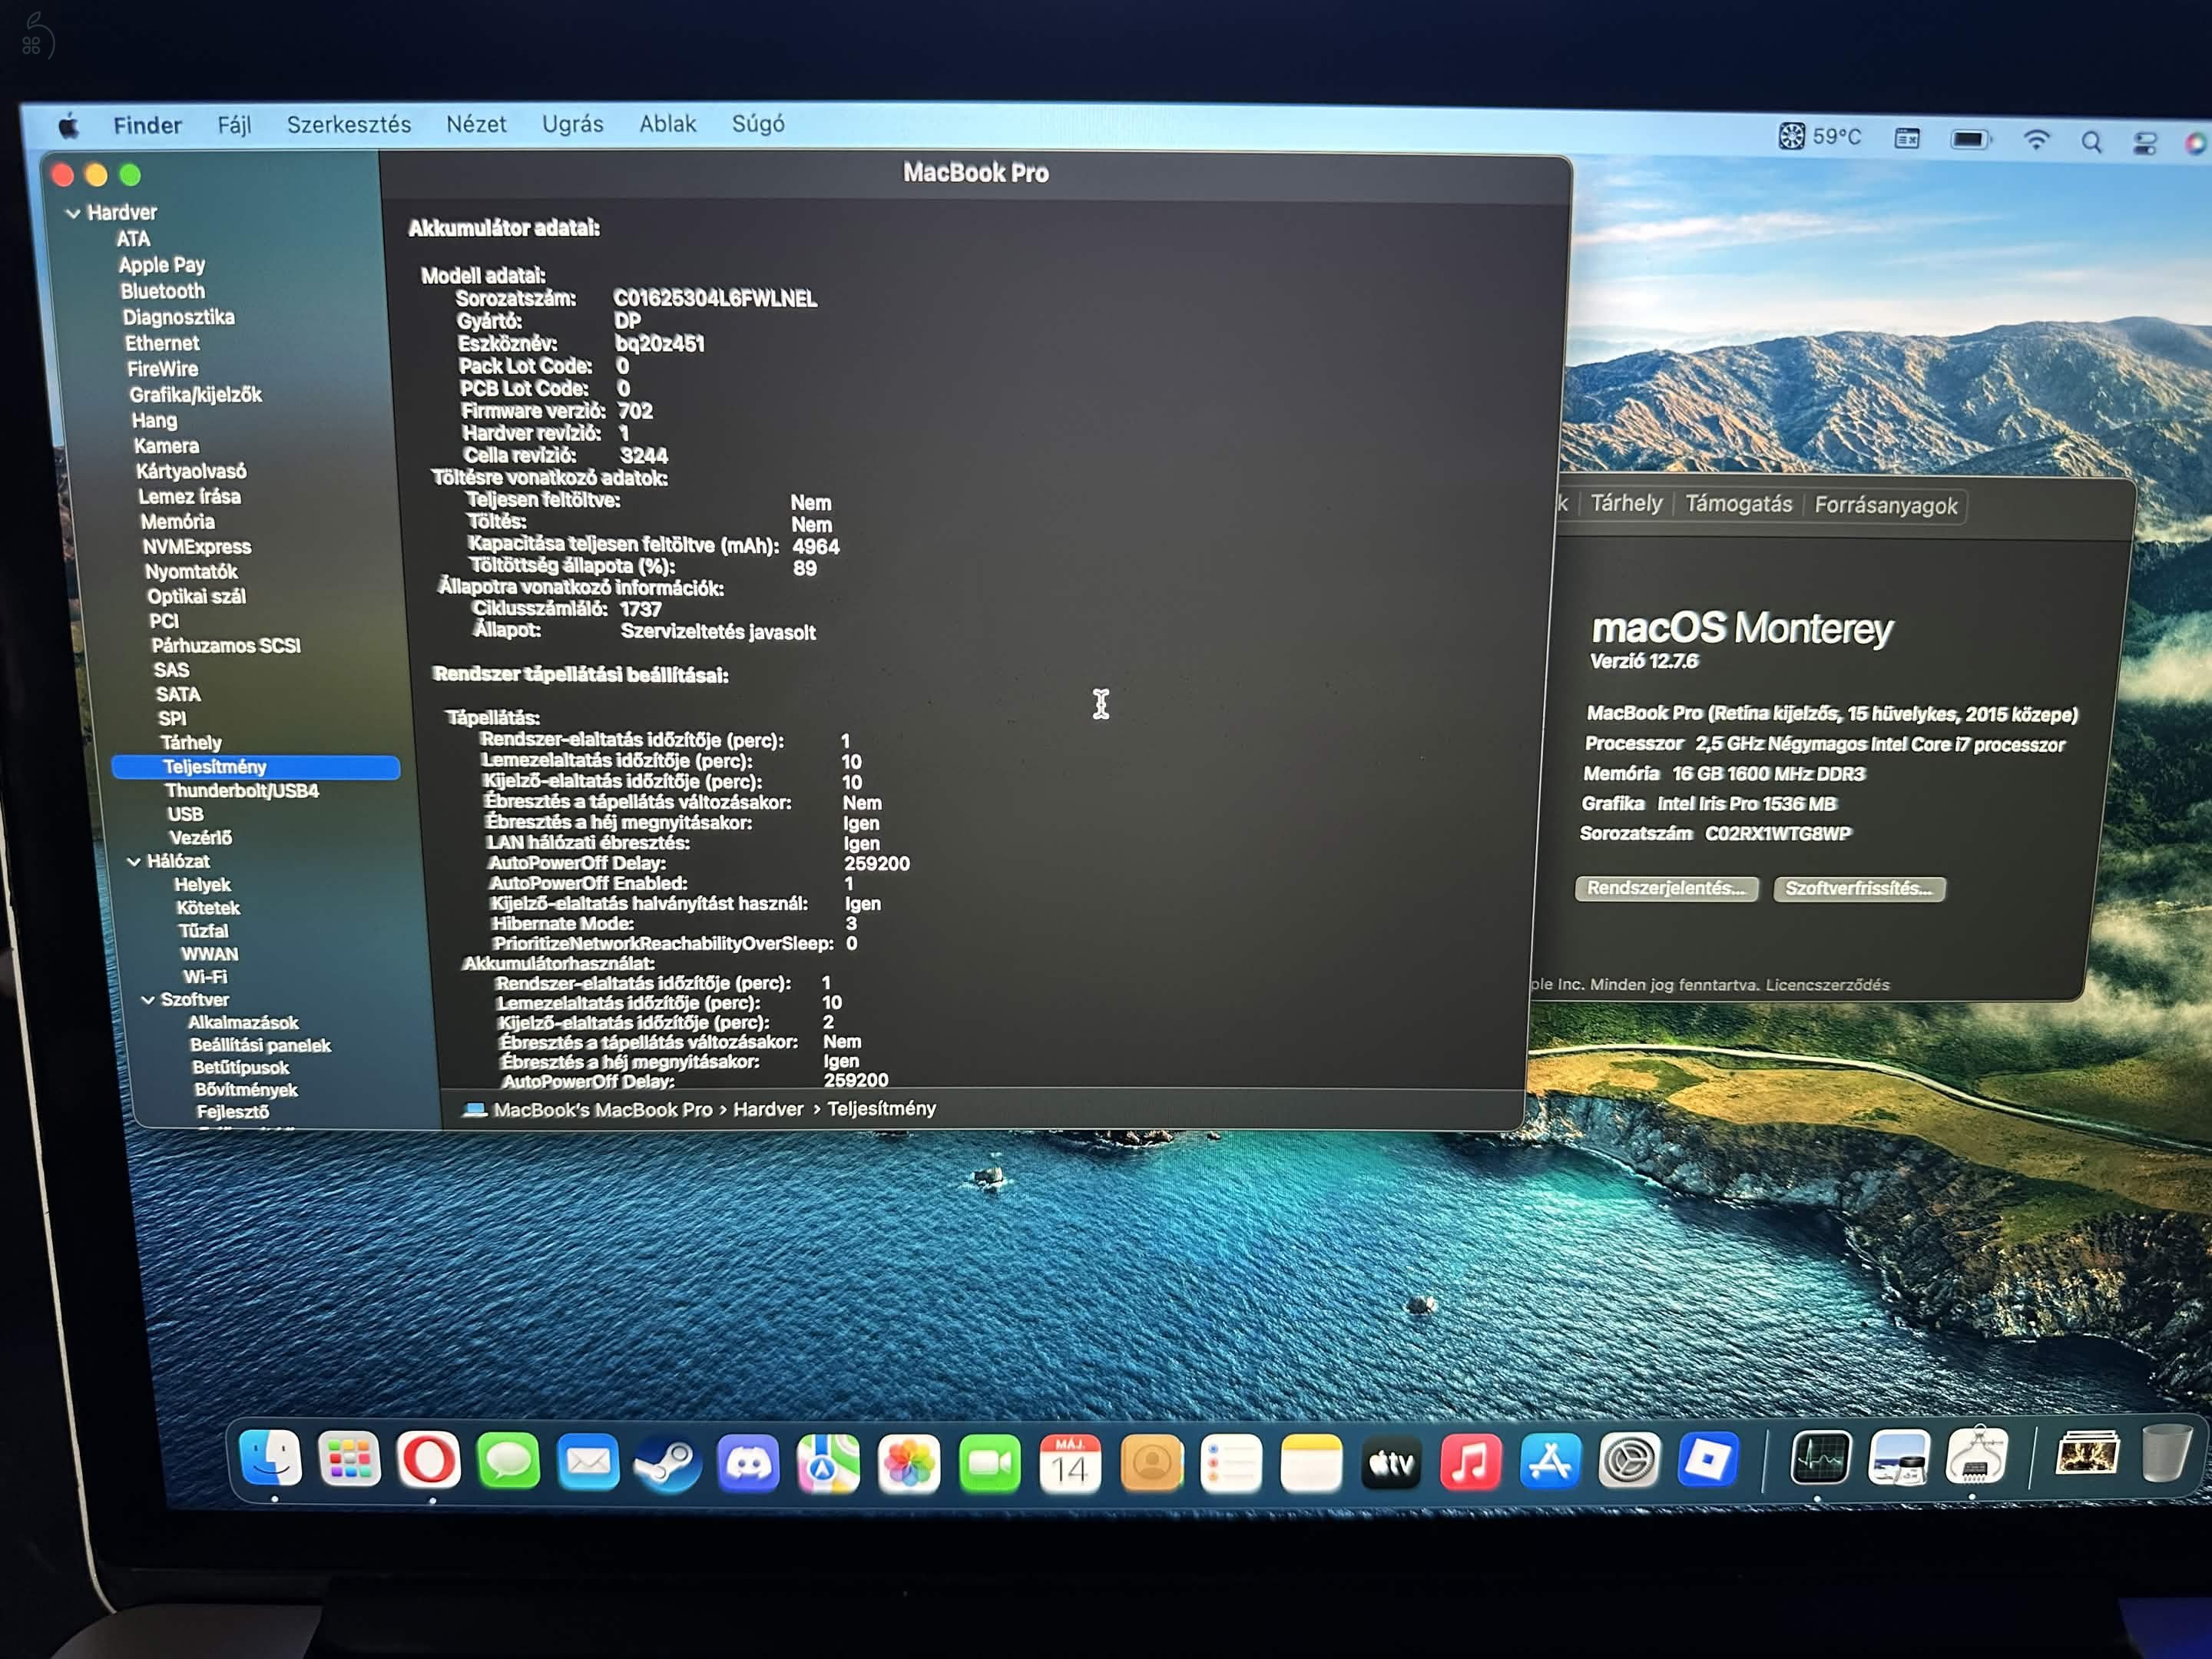This screenshot has height=1659, width=2212.
Task: Open Spotlight search magnifier in menu bar
Action: 2091,141
